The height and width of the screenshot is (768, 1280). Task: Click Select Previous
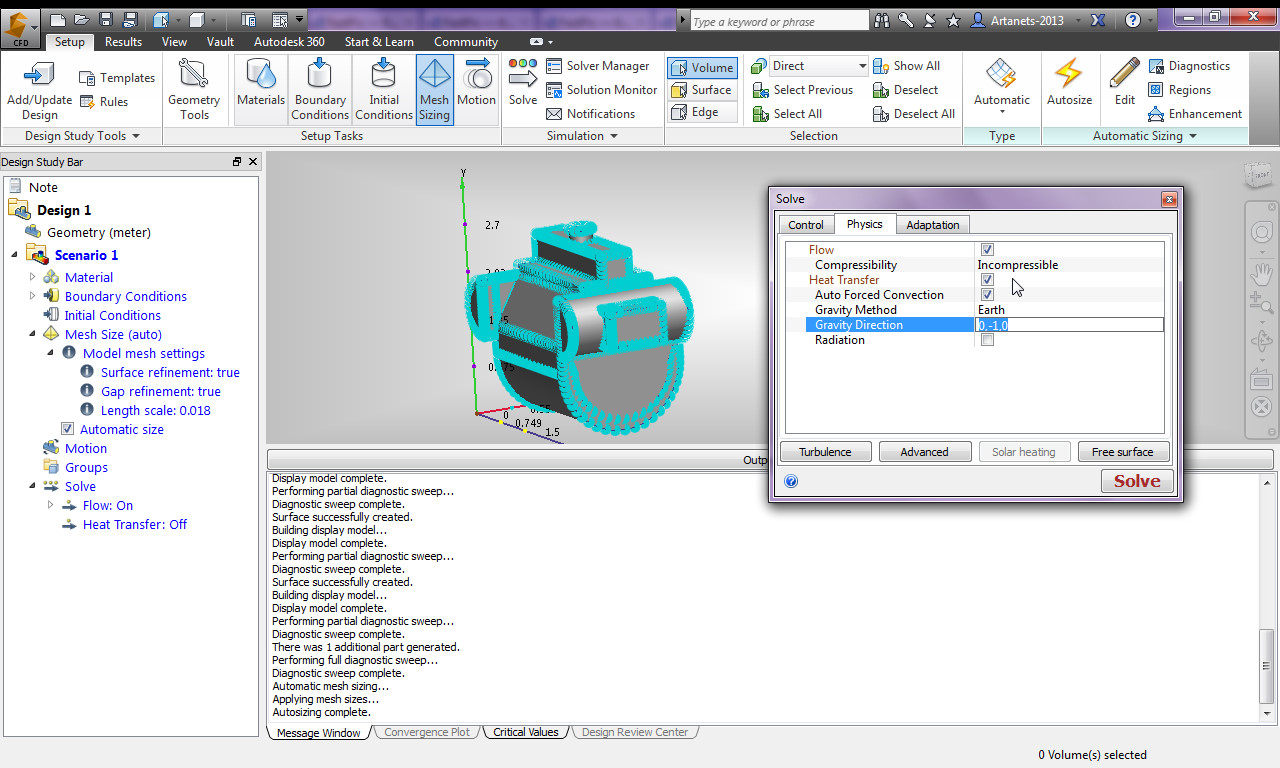(x=802, y=90)
